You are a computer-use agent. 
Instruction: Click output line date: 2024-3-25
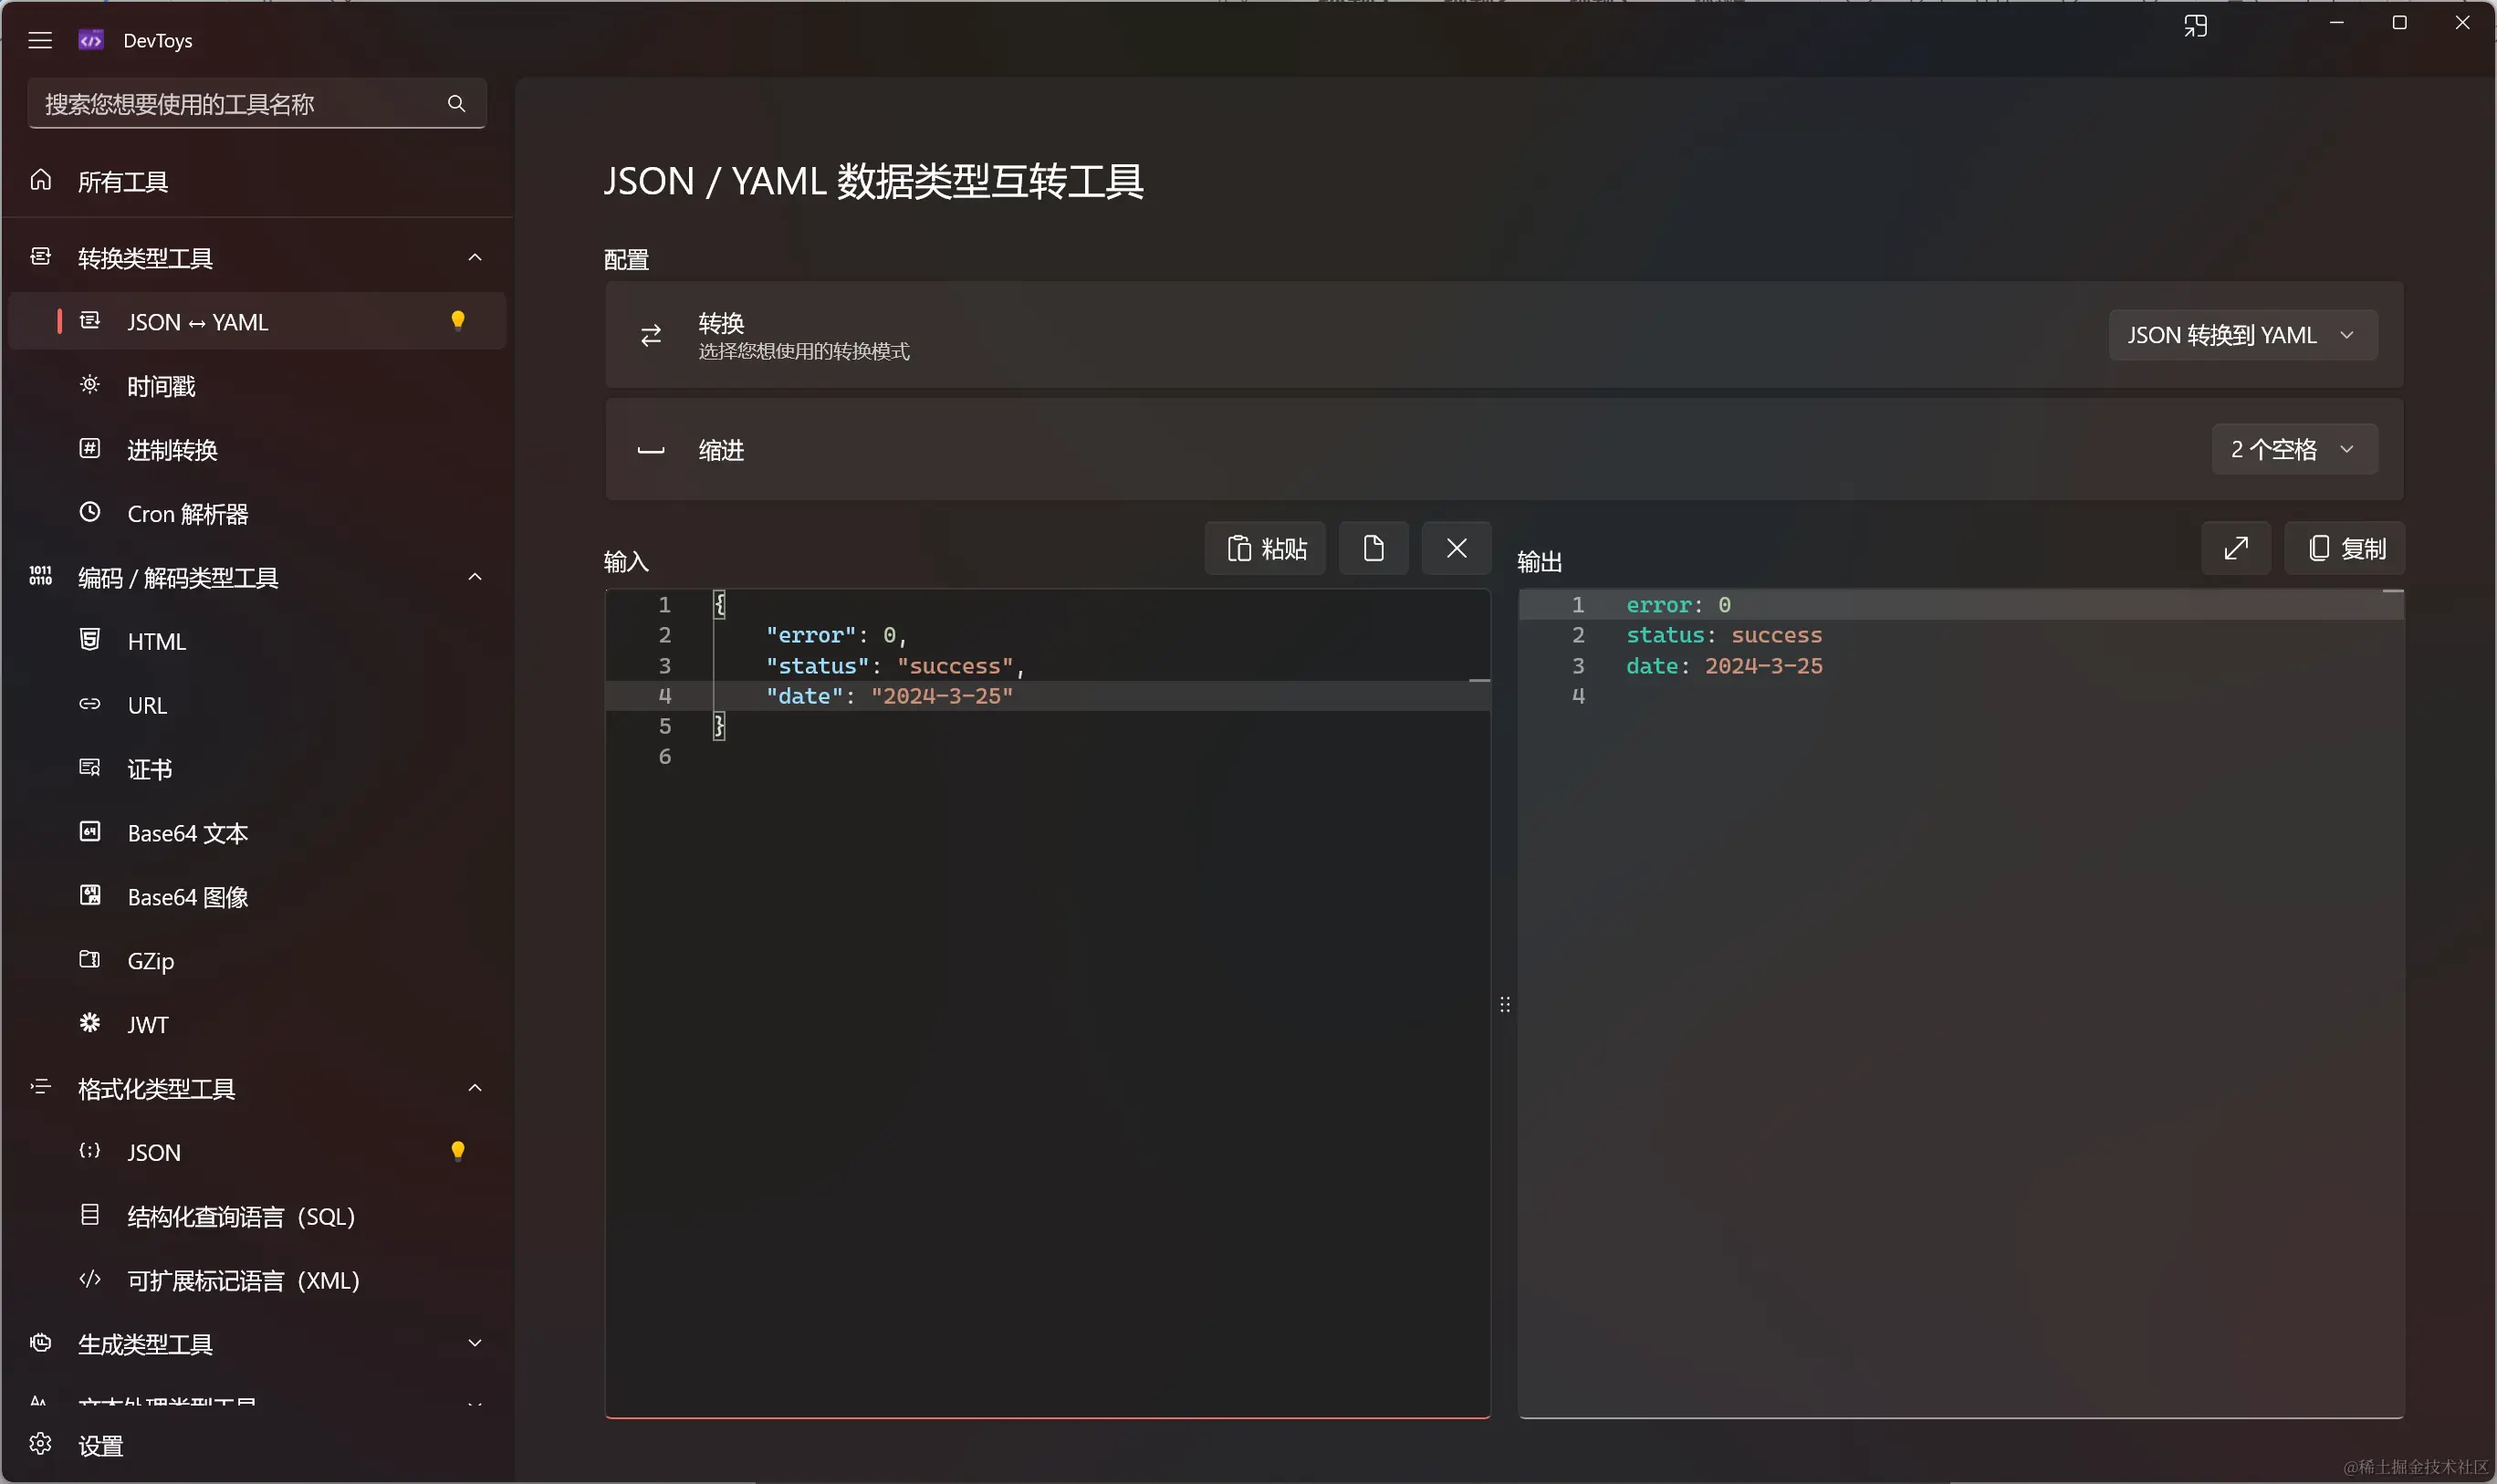coord(1724,666)
